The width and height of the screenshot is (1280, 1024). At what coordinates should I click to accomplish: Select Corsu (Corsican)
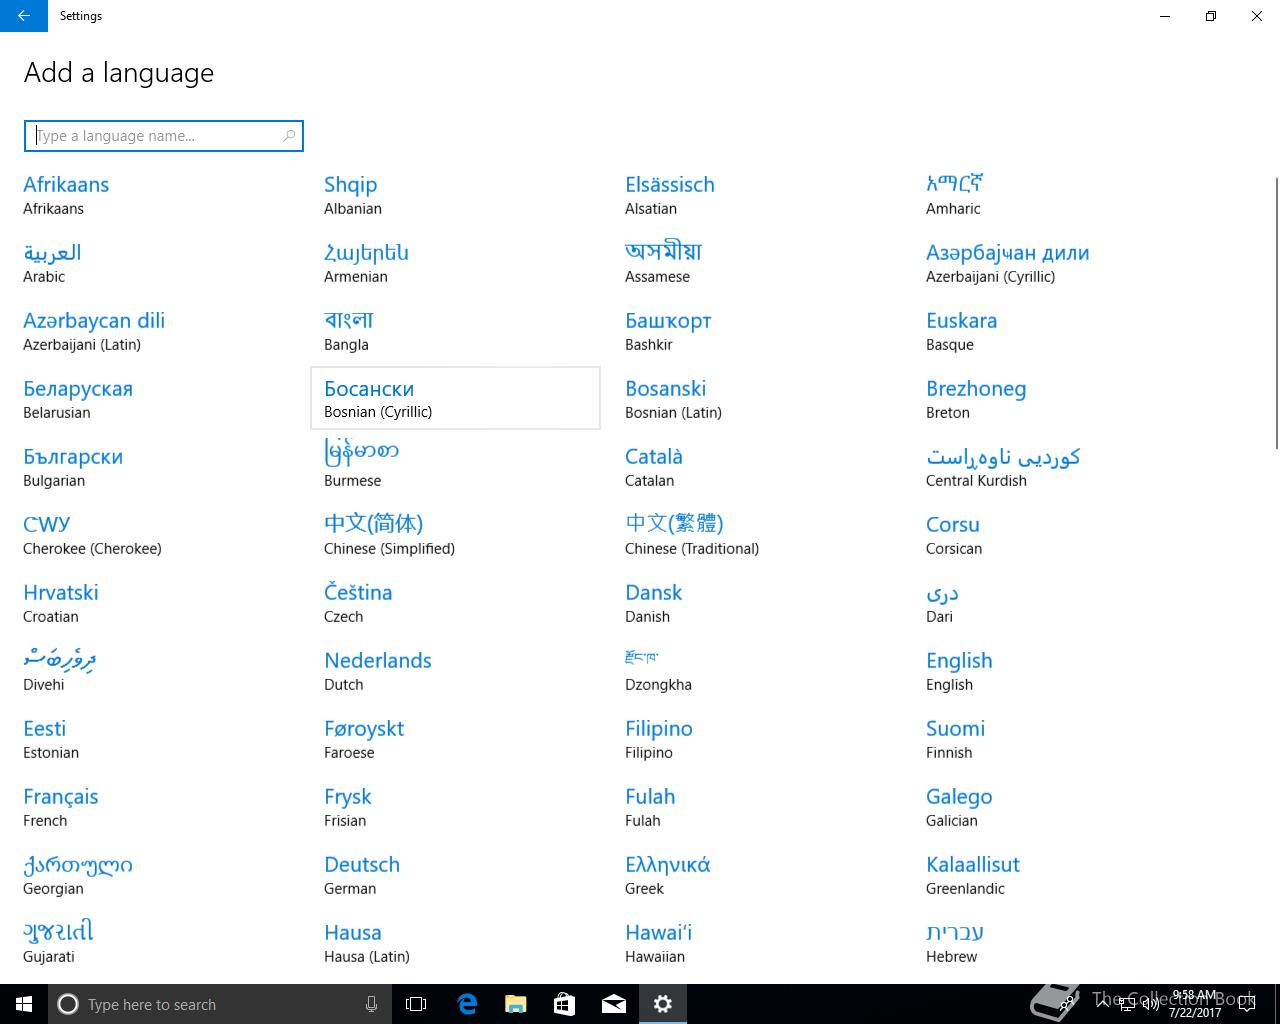(x=1057, y=534)
